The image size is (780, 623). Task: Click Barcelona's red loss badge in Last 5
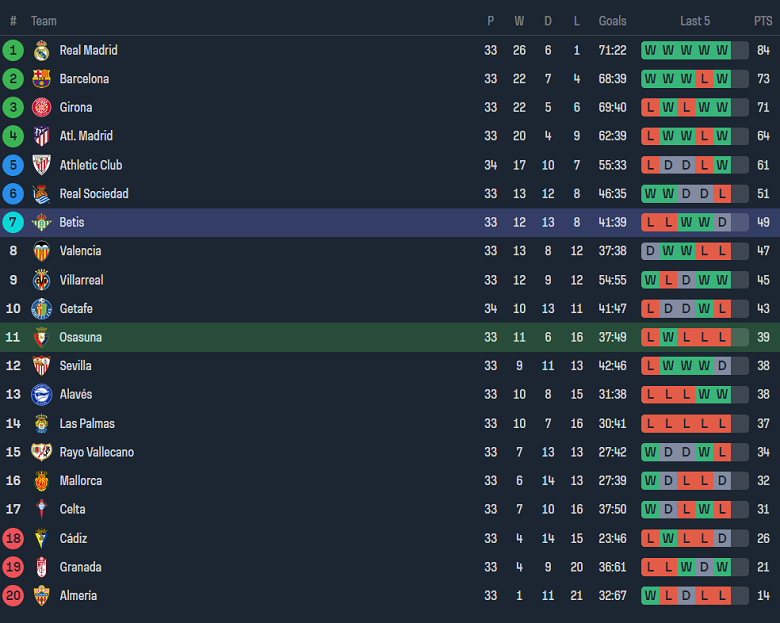tap(704, 79)
